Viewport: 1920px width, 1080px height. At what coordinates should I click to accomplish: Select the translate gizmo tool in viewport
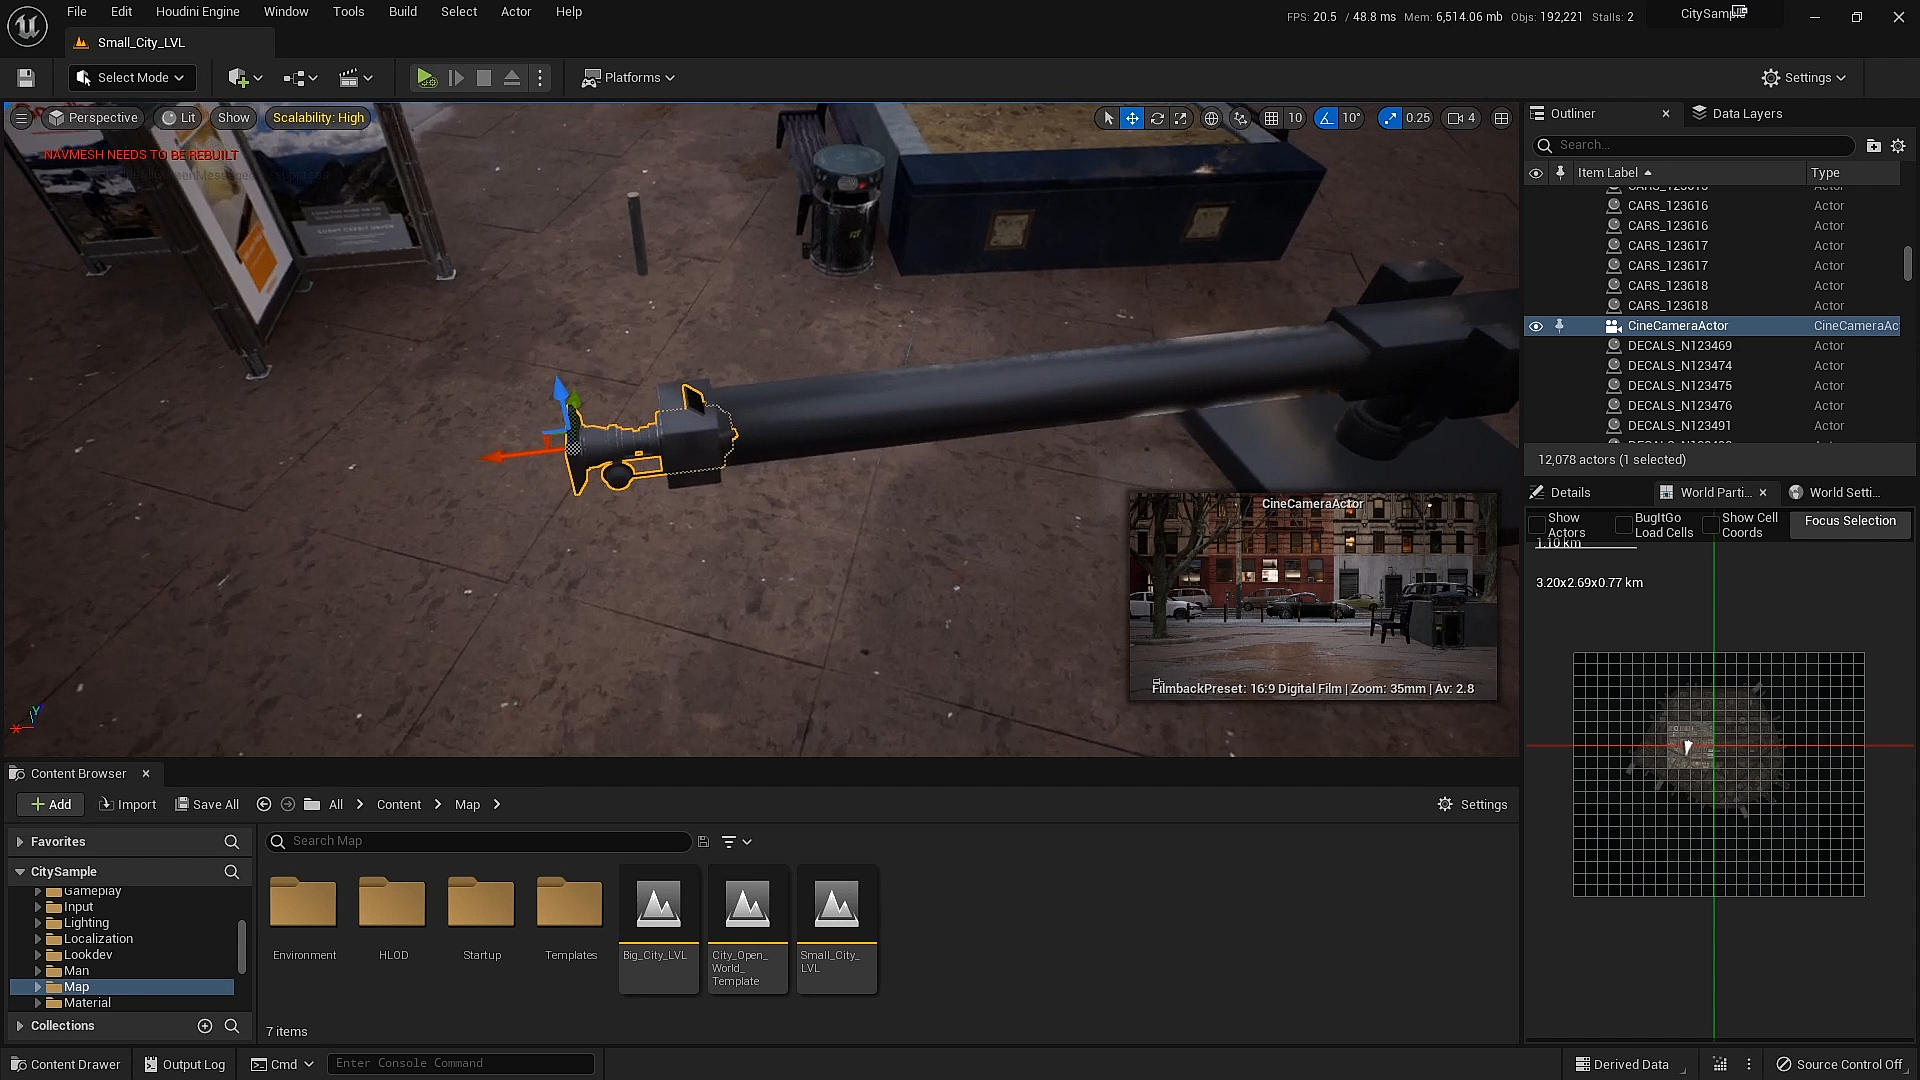coord(1132,118)
